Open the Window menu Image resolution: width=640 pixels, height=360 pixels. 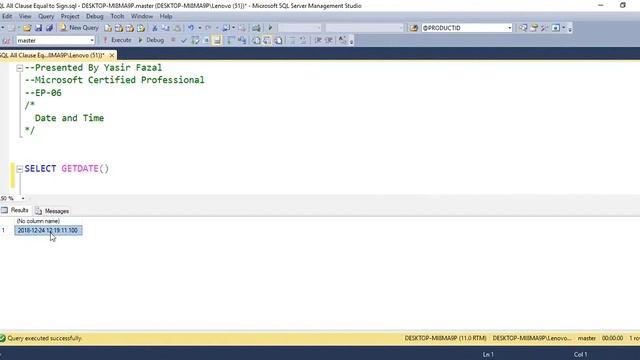point(142,16)
